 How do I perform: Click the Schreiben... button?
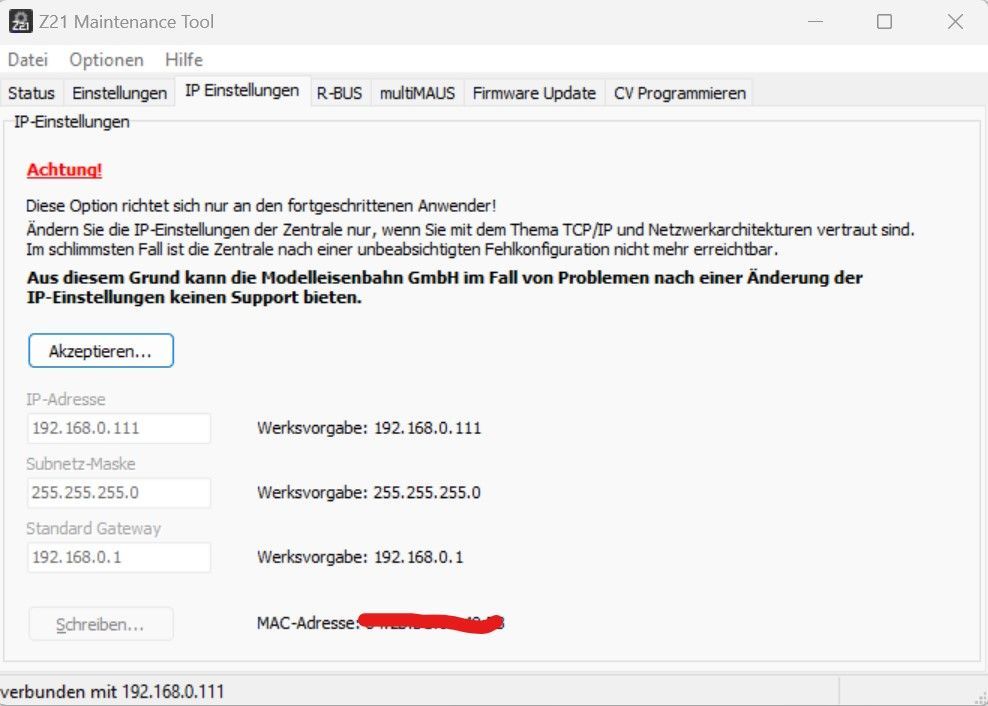101,625
